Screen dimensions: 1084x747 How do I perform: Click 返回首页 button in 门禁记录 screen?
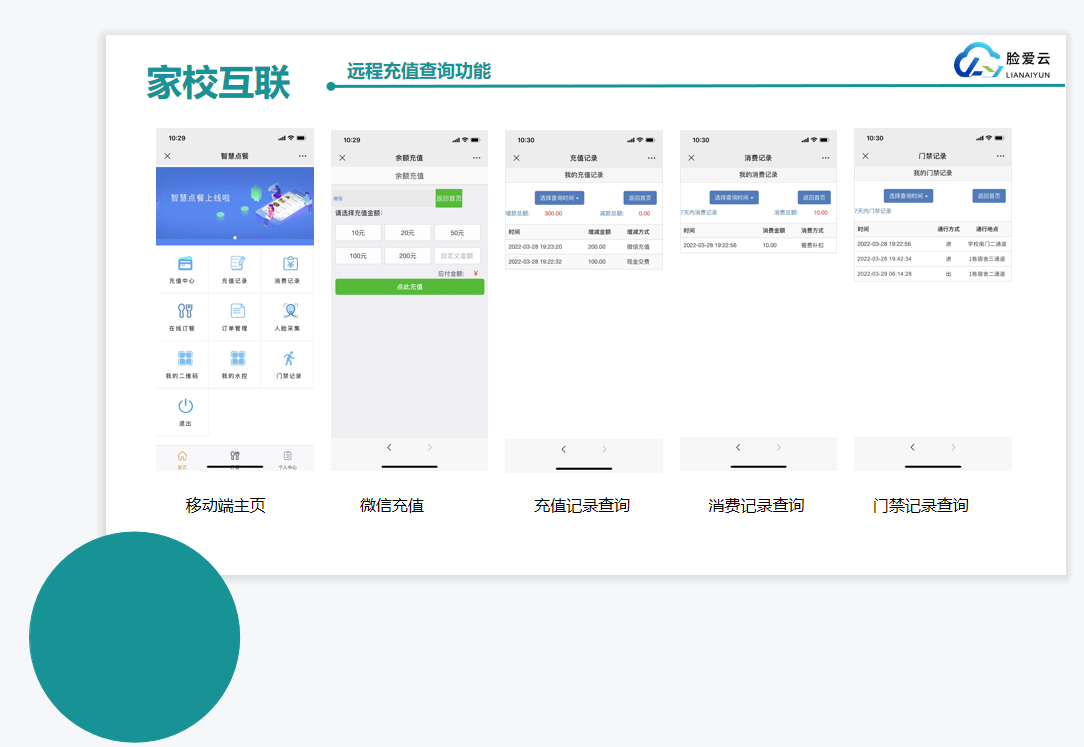(x=989, y=196)
